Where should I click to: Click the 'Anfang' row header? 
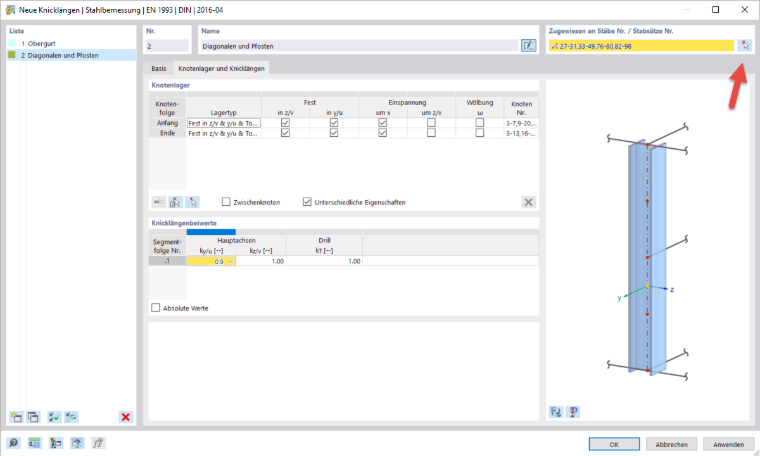coord(167,123)
